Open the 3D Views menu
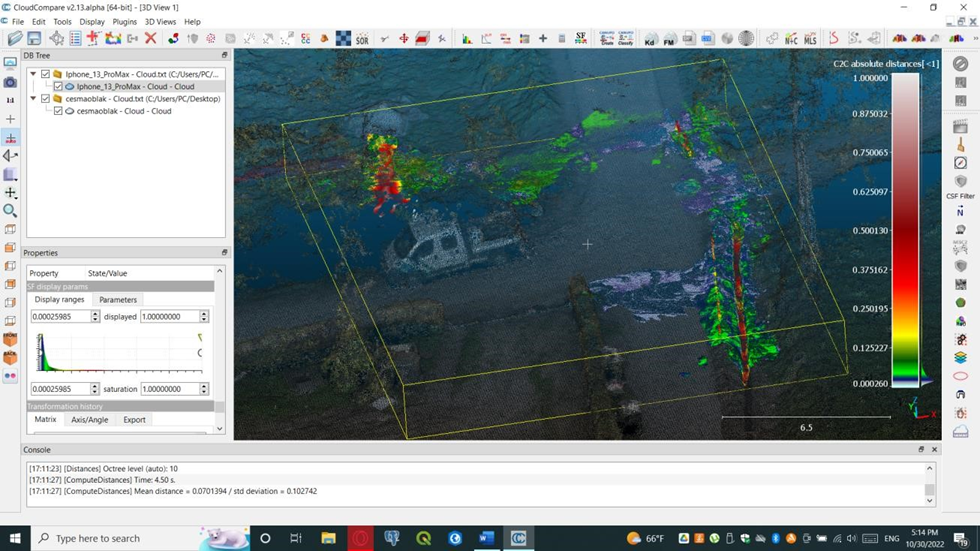 tap(160, 21)
